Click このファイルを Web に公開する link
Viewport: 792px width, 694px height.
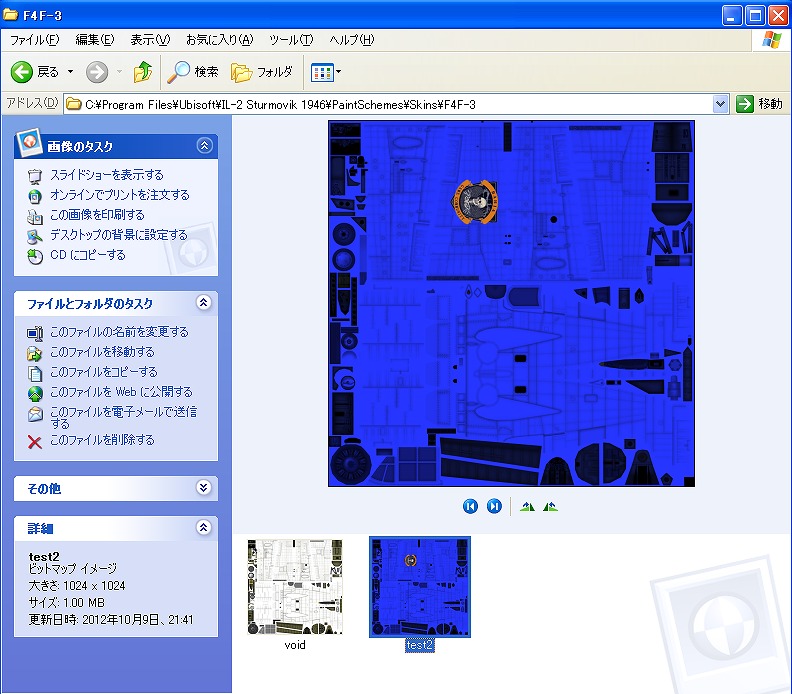click(121, 392)
